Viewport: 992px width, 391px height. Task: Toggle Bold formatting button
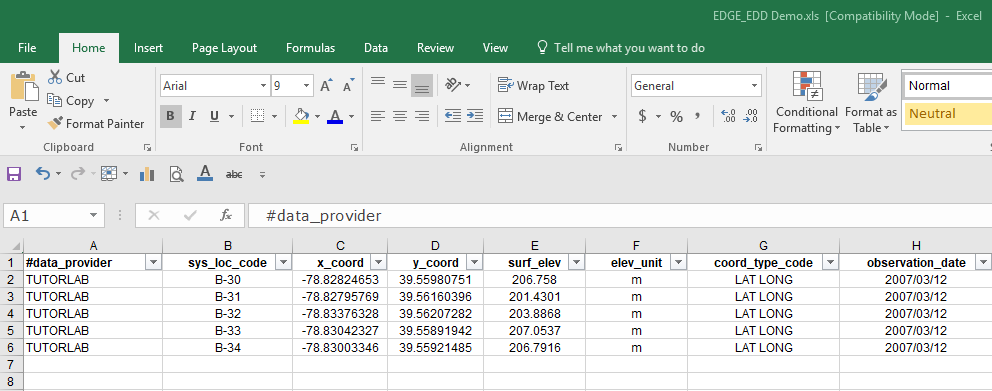tap(170, 116)
